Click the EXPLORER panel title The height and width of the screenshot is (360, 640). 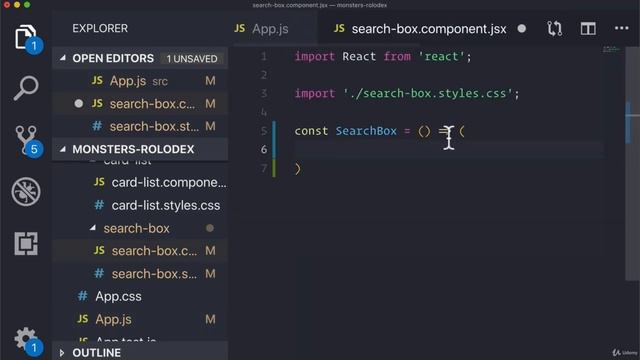tap(100, 28)
